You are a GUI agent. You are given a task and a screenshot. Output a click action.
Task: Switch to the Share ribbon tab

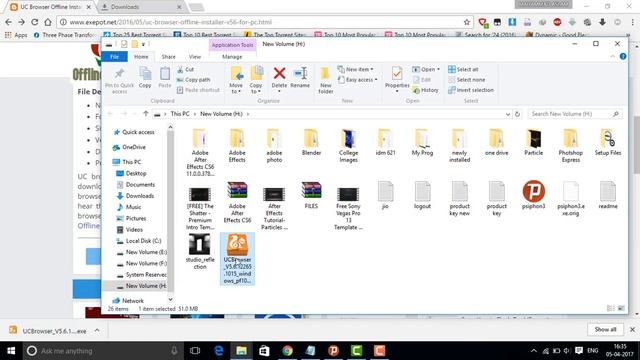168,57
